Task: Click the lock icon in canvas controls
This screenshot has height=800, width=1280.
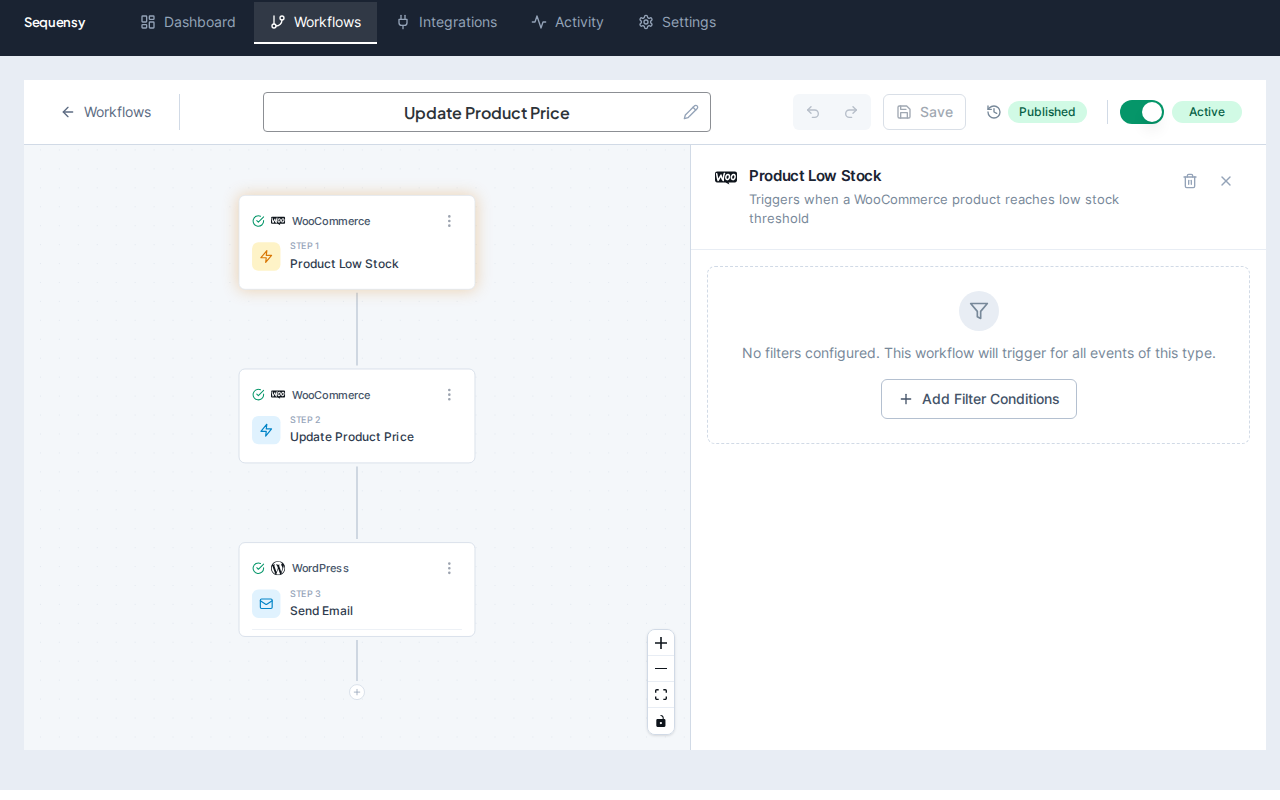Action: click(x=660, y=720)
